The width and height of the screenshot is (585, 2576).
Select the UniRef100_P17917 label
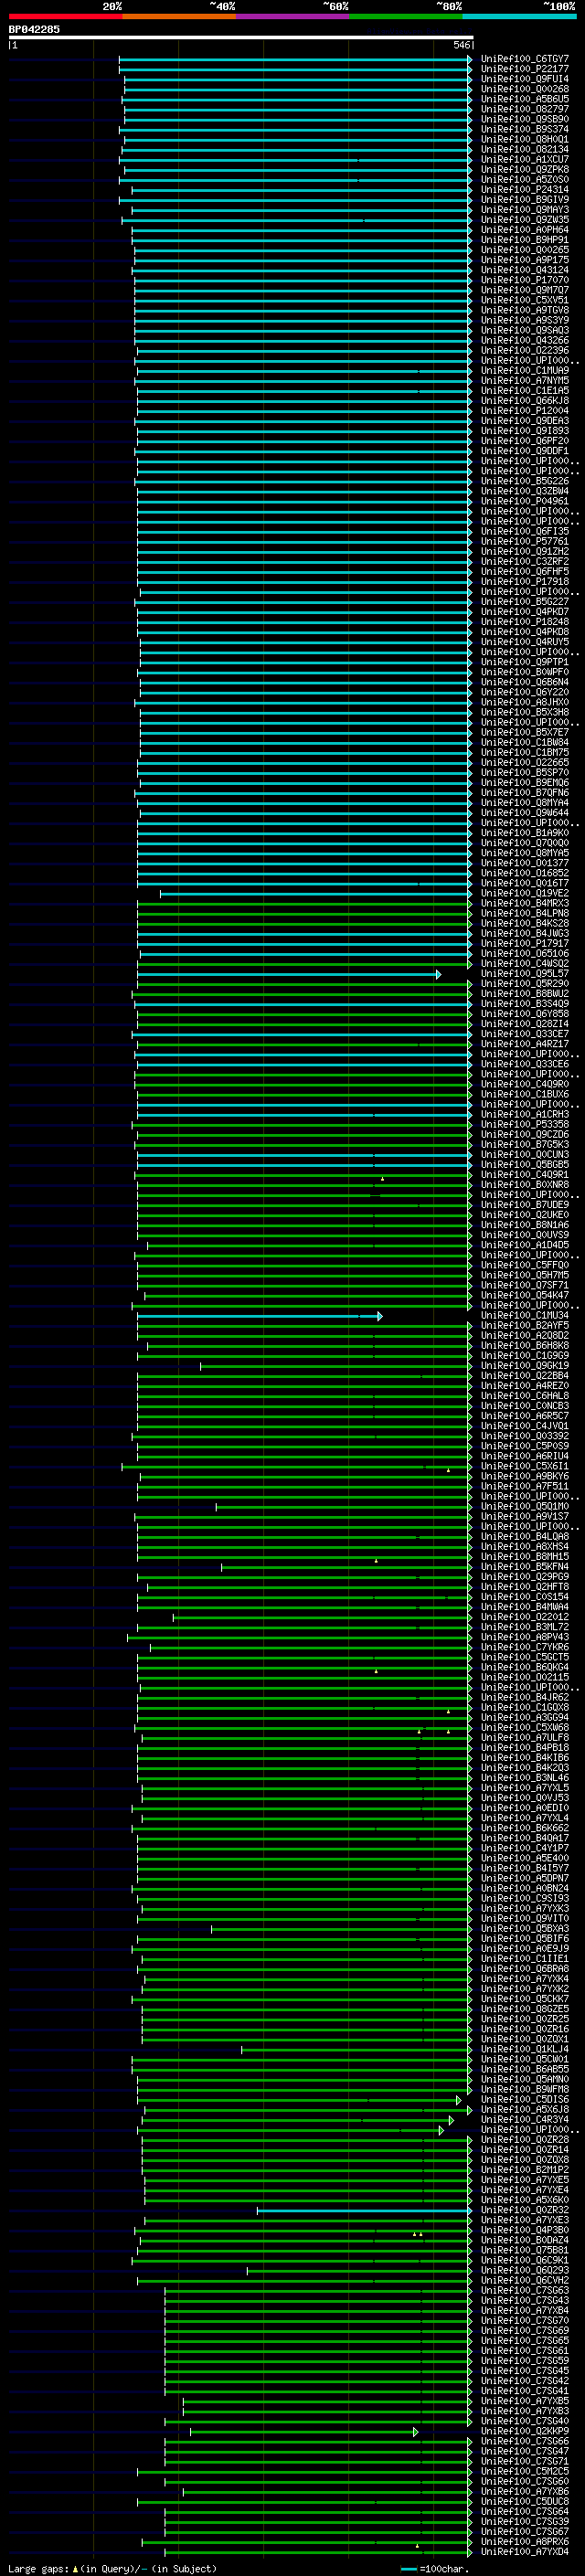pyautogui.click(x=525, y=943)
